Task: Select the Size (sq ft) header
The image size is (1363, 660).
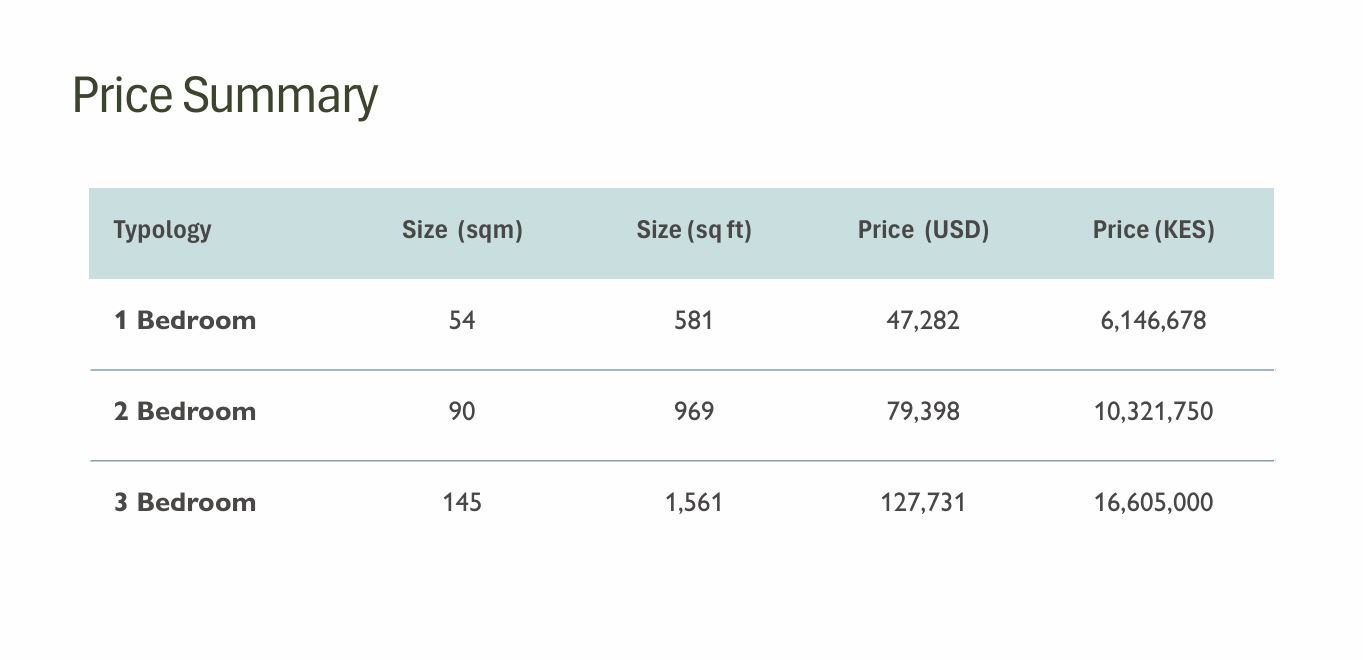Action: point(693,230)
